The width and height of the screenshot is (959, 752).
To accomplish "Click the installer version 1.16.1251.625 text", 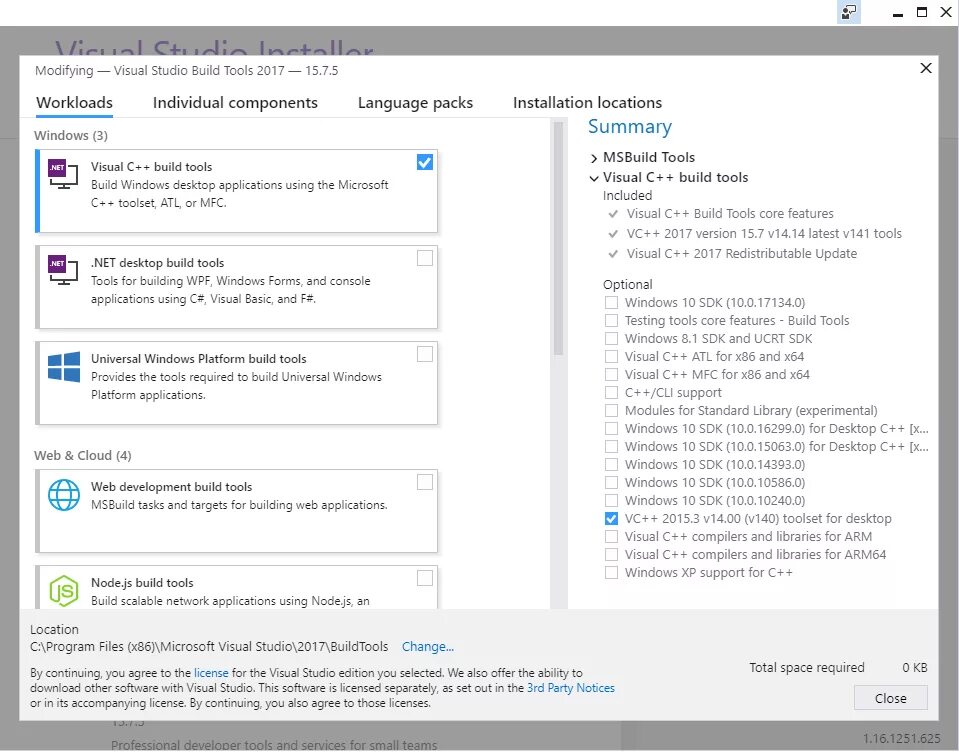I will tap(902, 739).
